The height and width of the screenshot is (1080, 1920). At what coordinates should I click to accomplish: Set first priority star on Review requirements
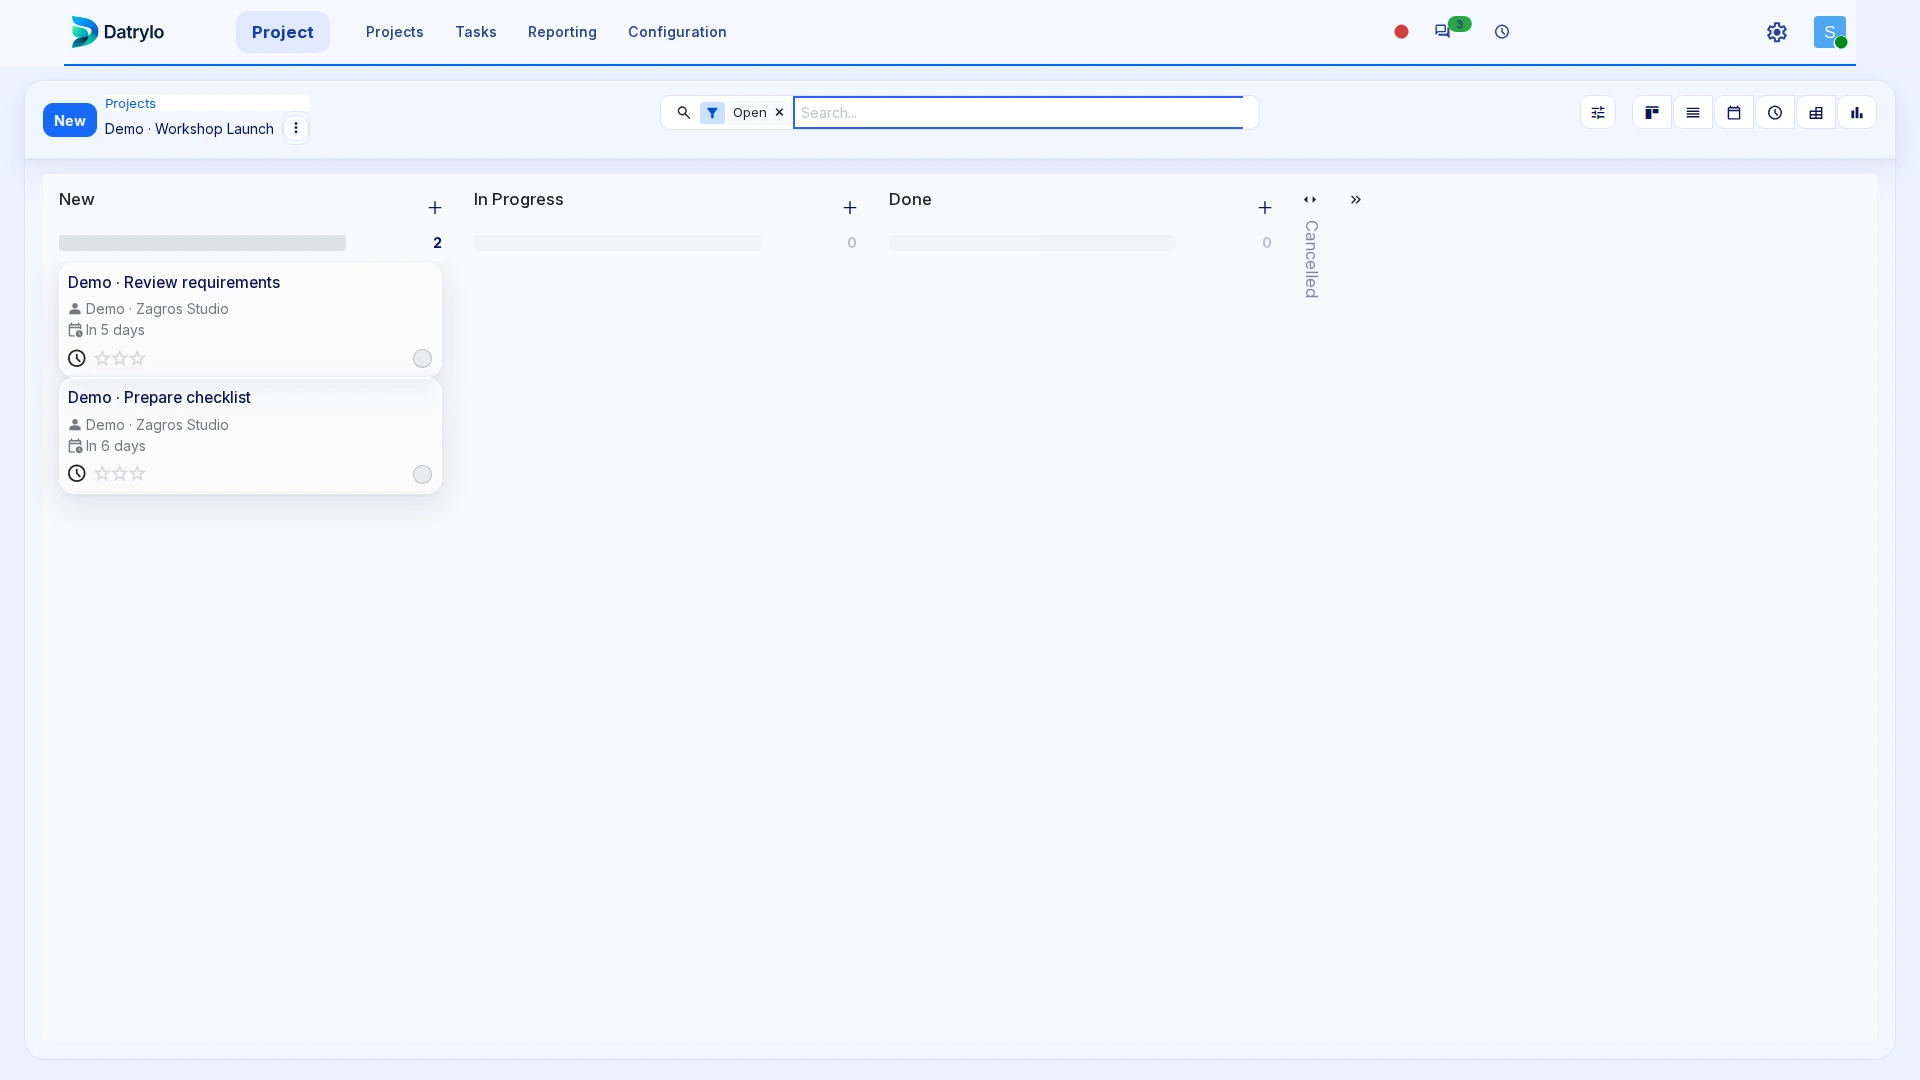tap(102, 358)
